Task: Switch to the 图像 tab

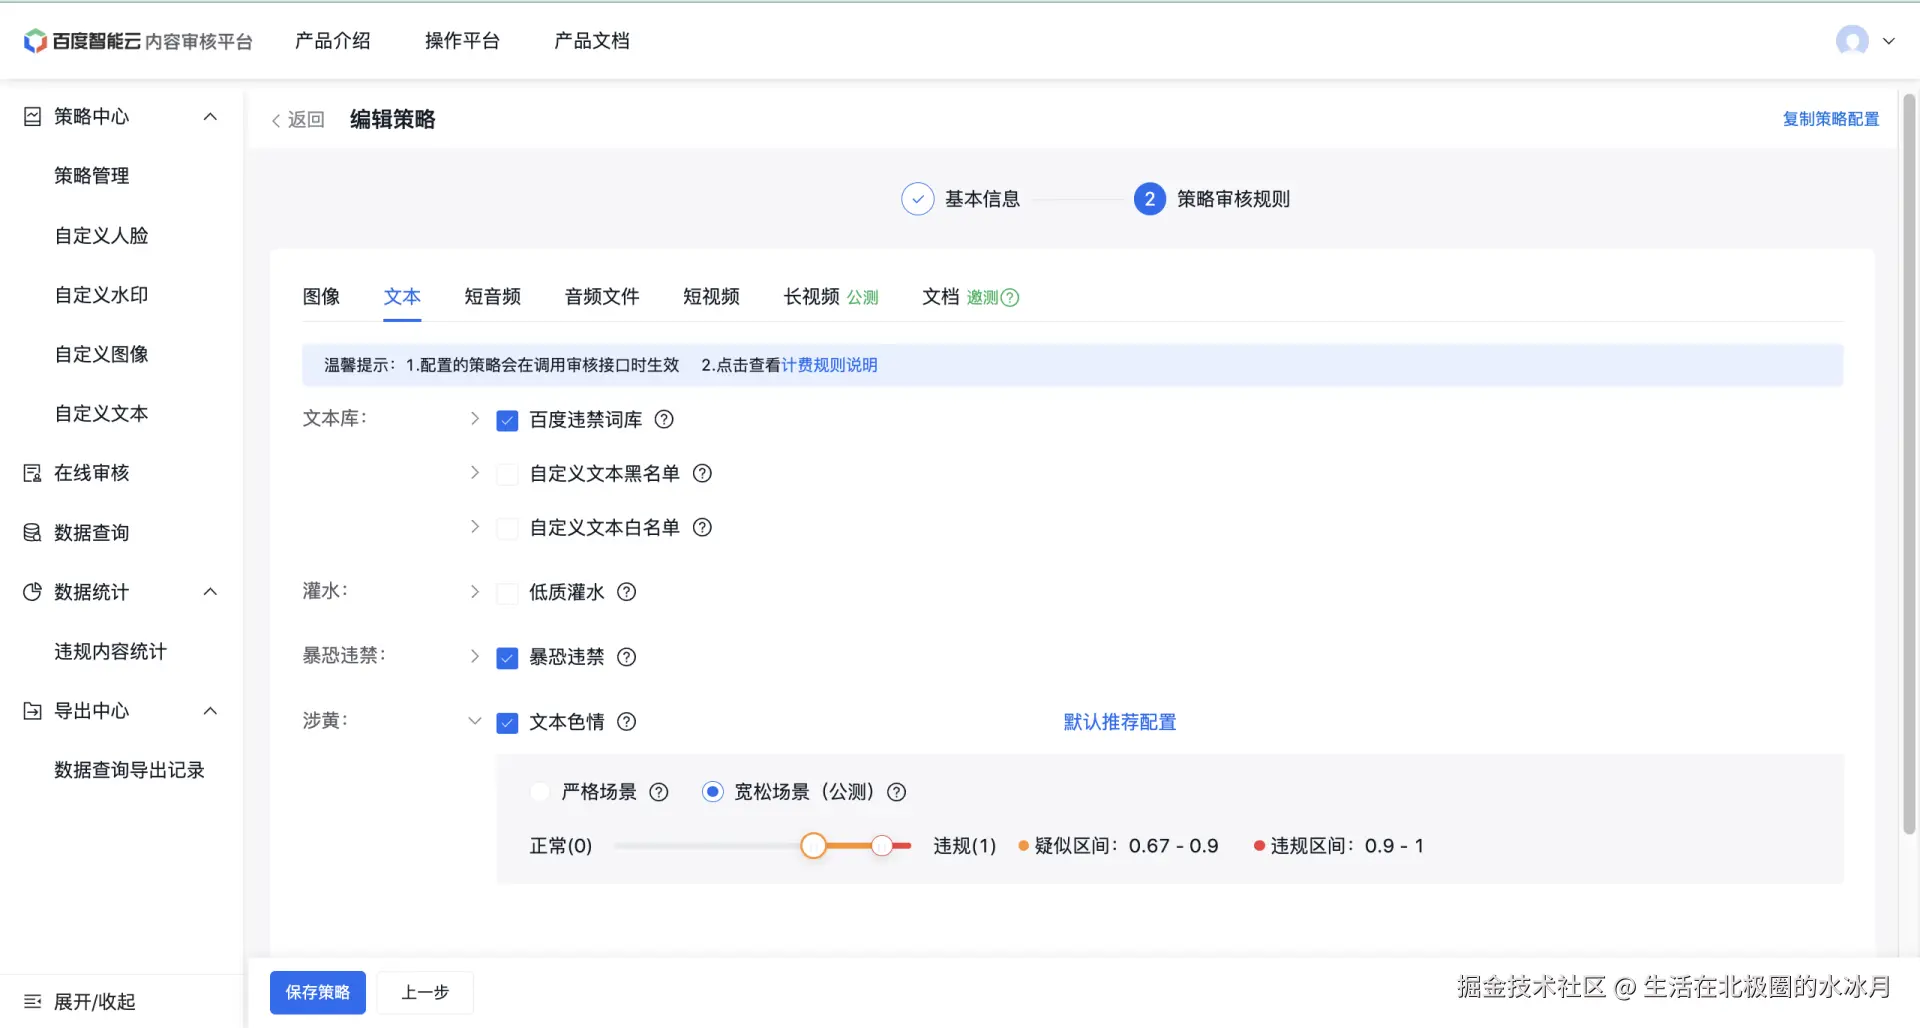Action: (x=321, y=297)
